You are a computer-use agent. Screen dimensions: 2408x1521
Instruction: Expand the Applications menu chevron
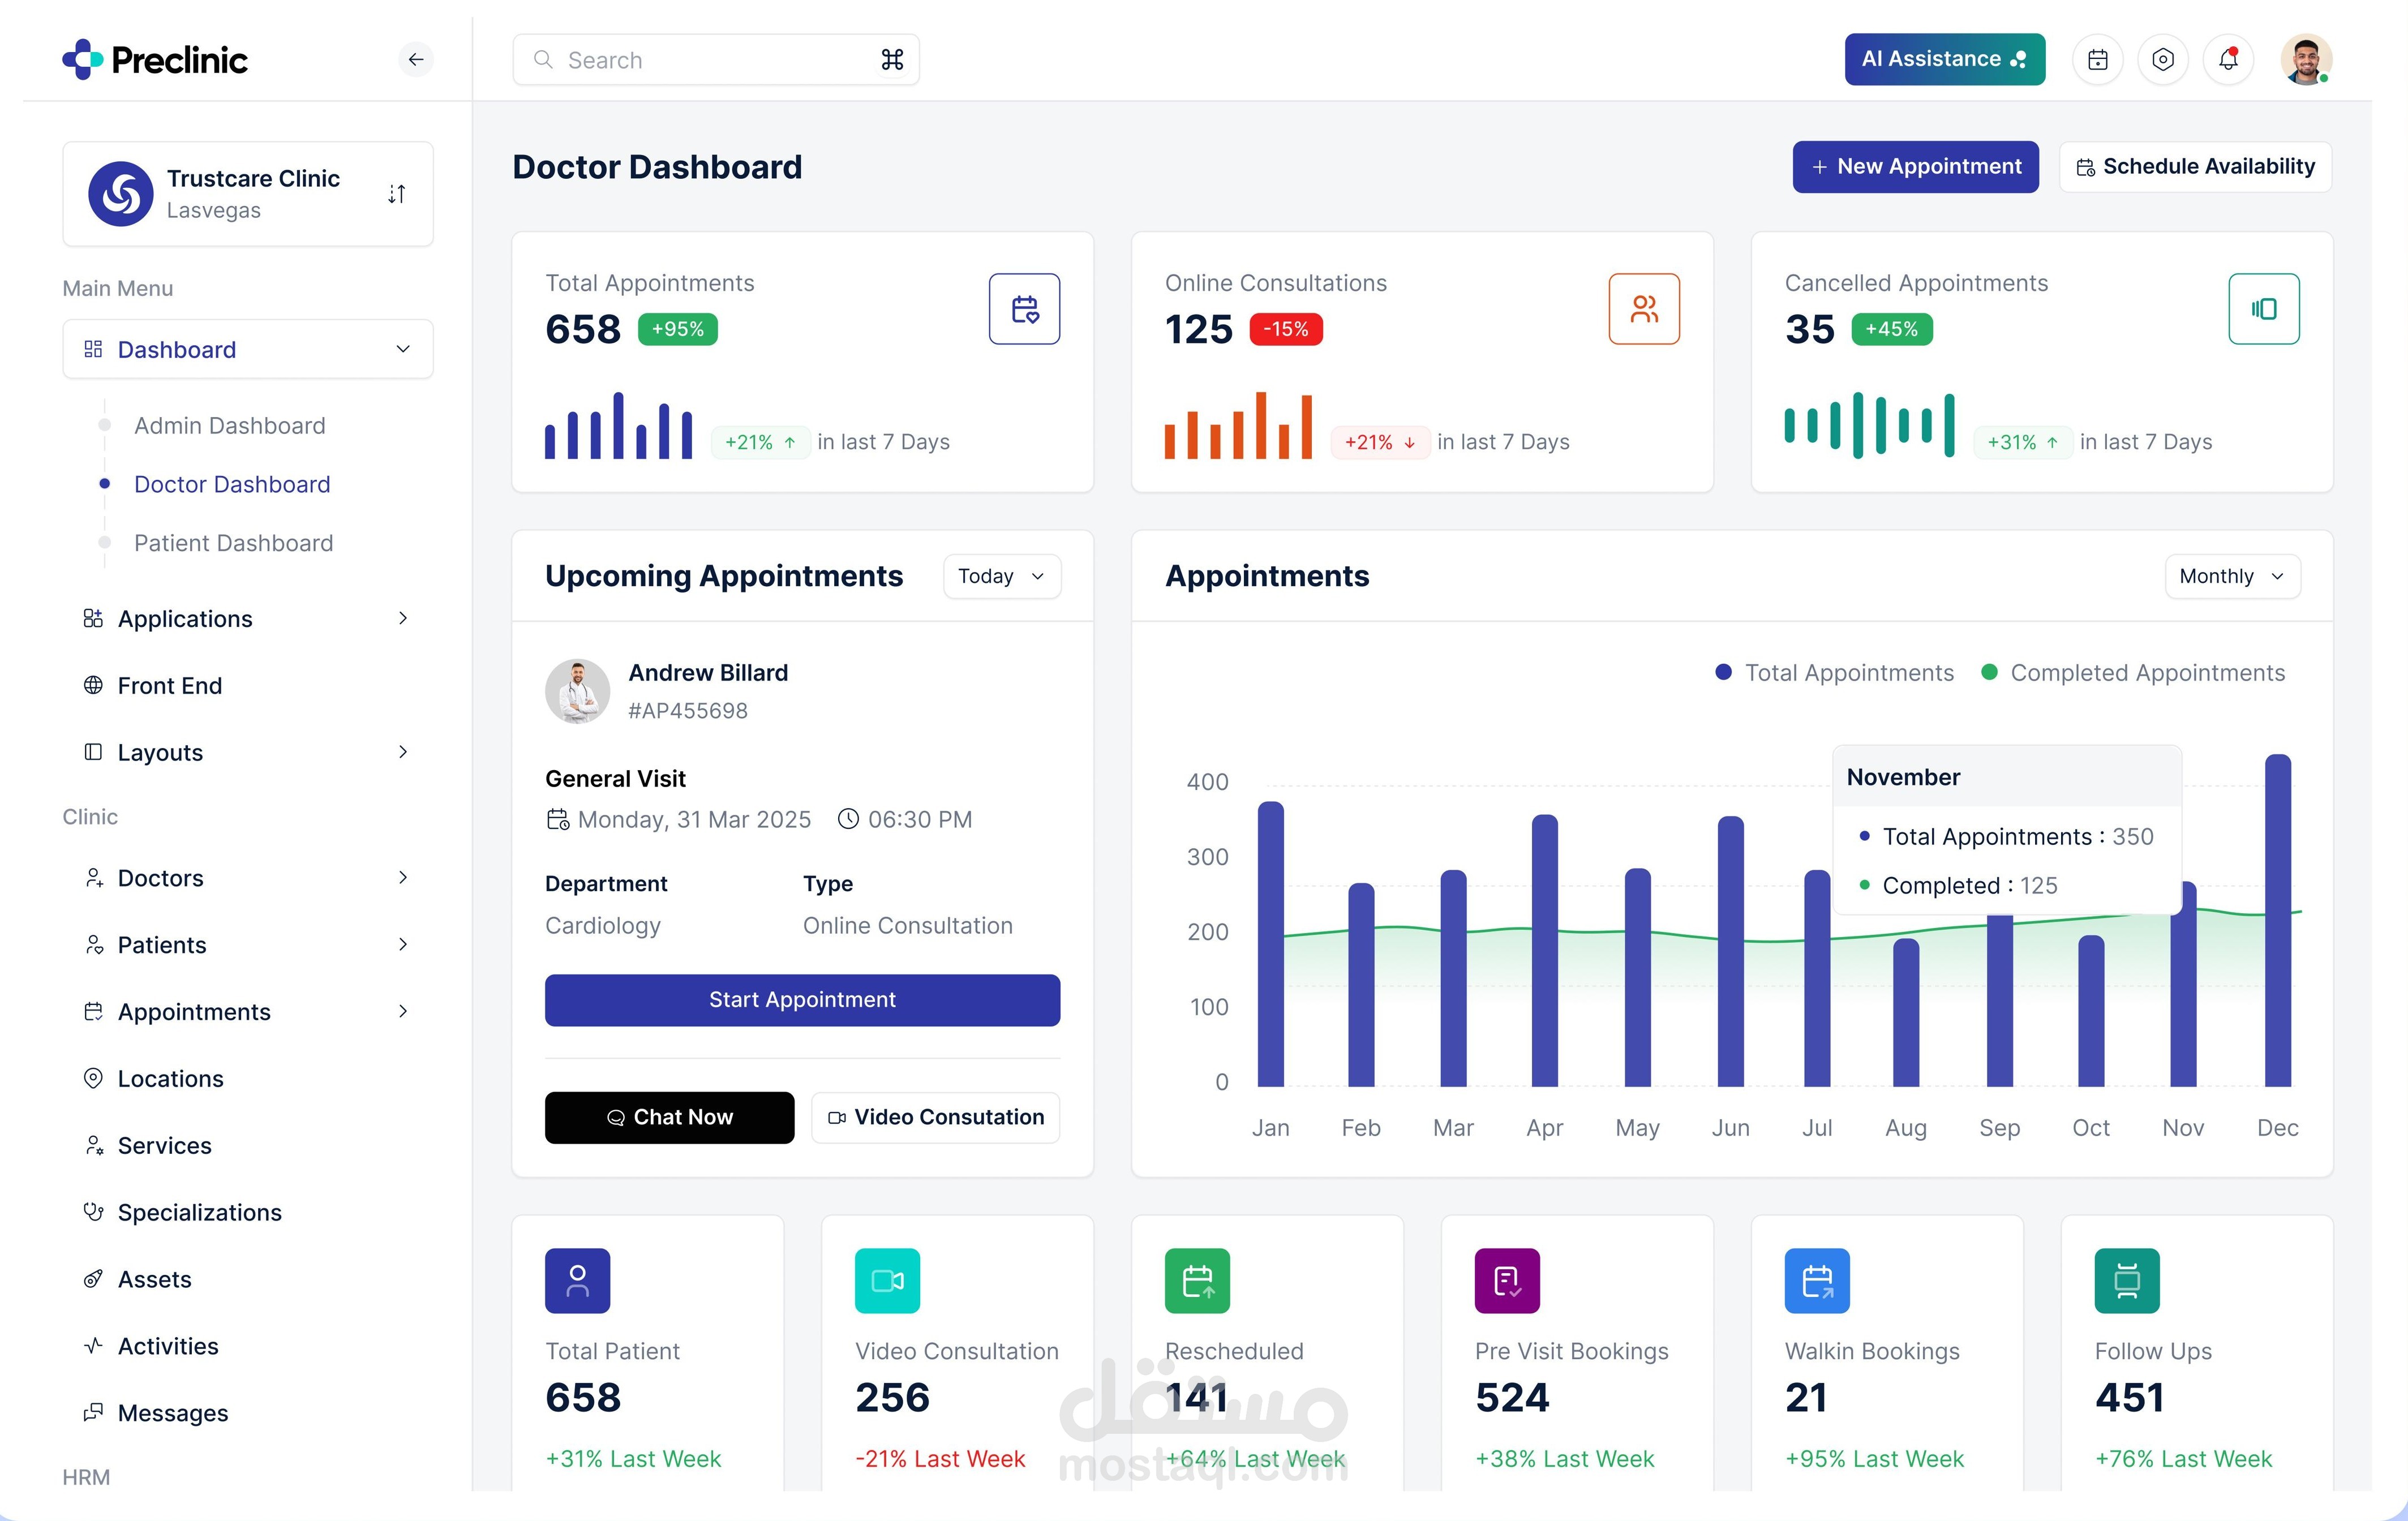[x=403, y=618]
